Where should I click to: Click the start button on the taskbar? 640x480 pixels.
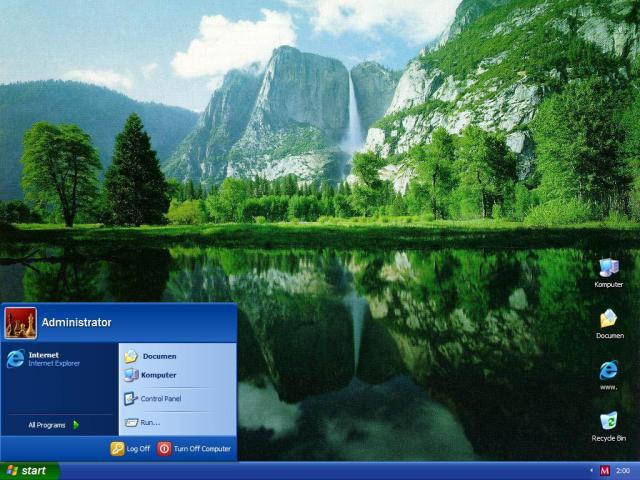(x=30, y=471)
